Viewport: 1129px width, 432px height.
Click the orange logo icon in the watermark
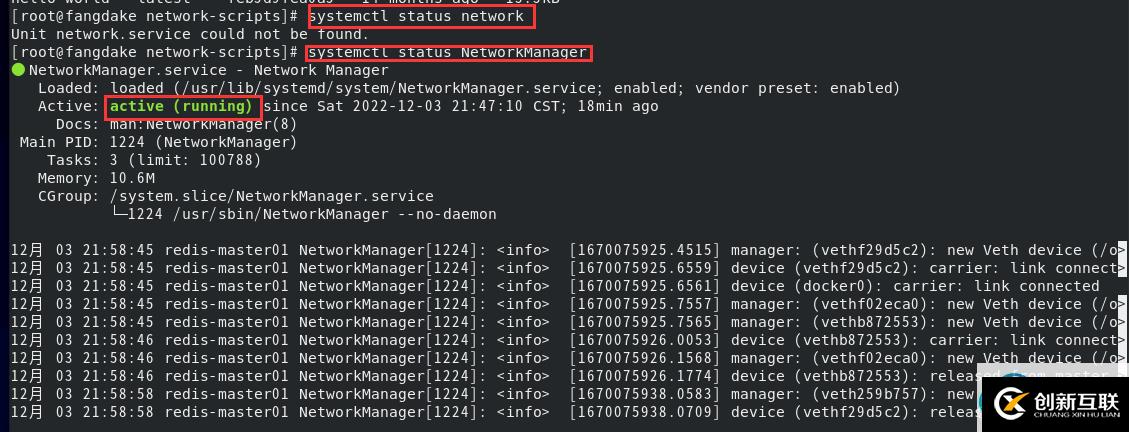click(x=1012, y=404)
